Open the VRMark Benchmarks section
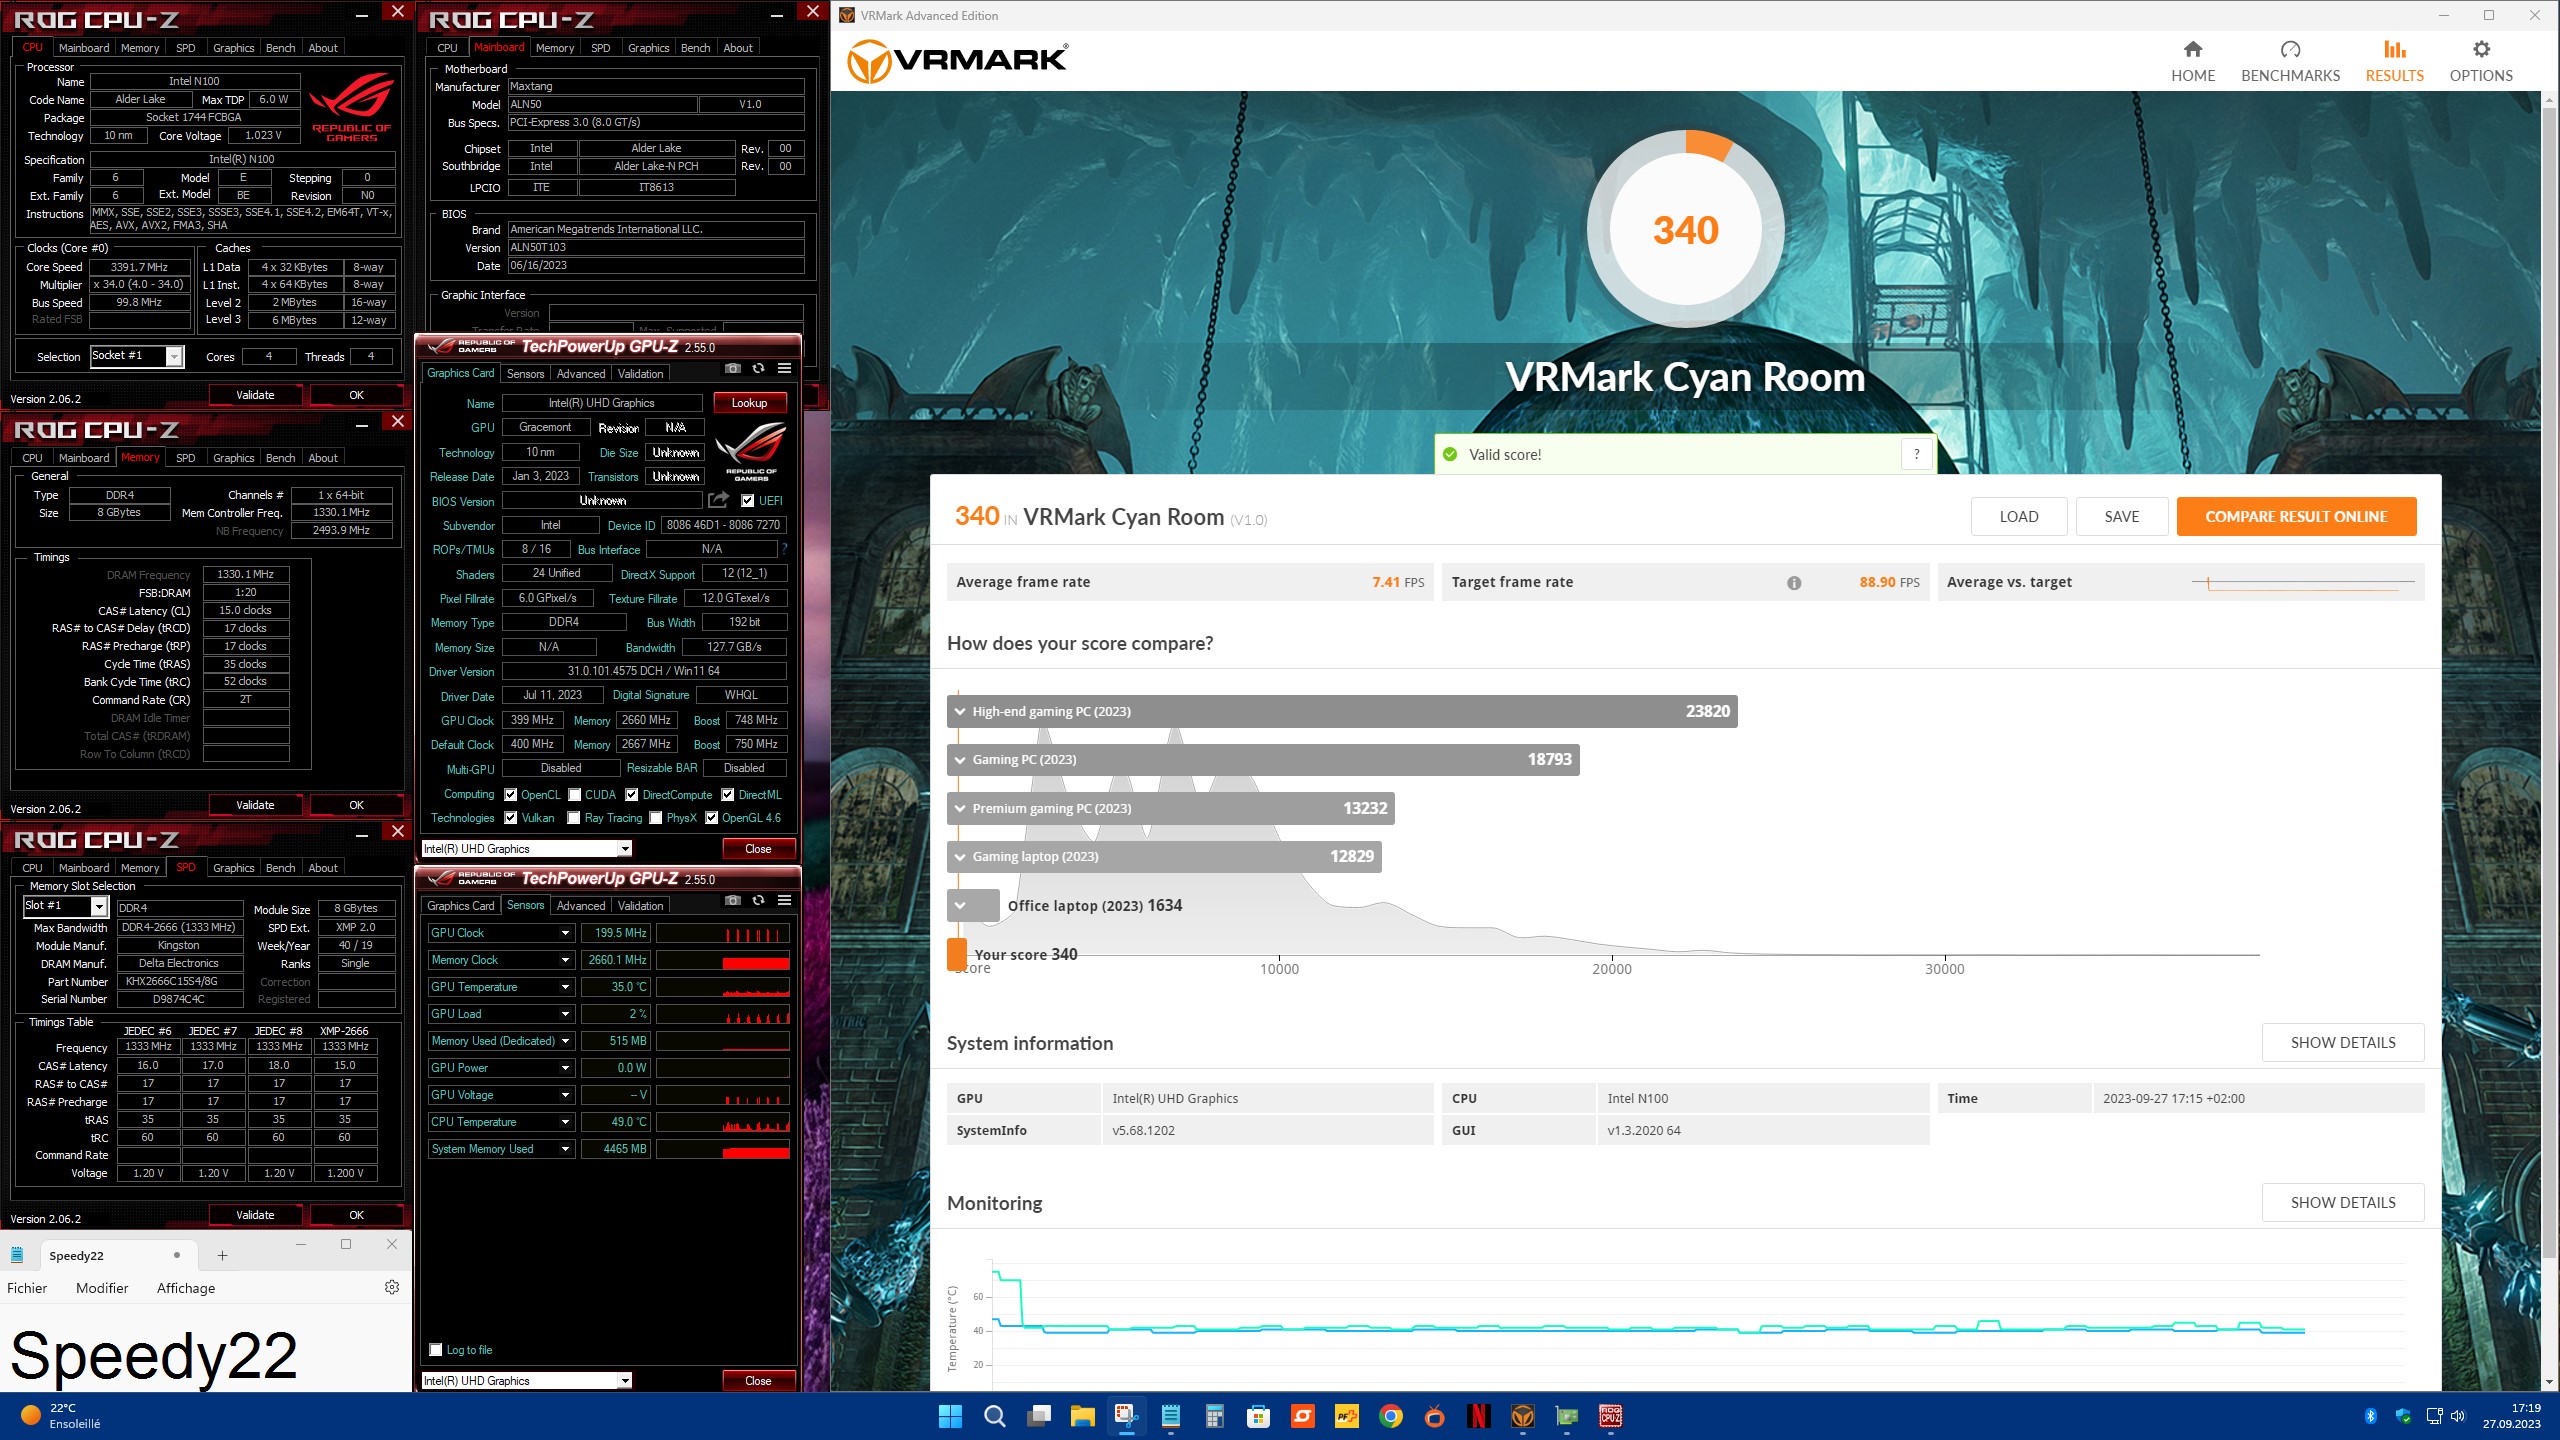The image size is (2560, 1440). coord(2290,61)
